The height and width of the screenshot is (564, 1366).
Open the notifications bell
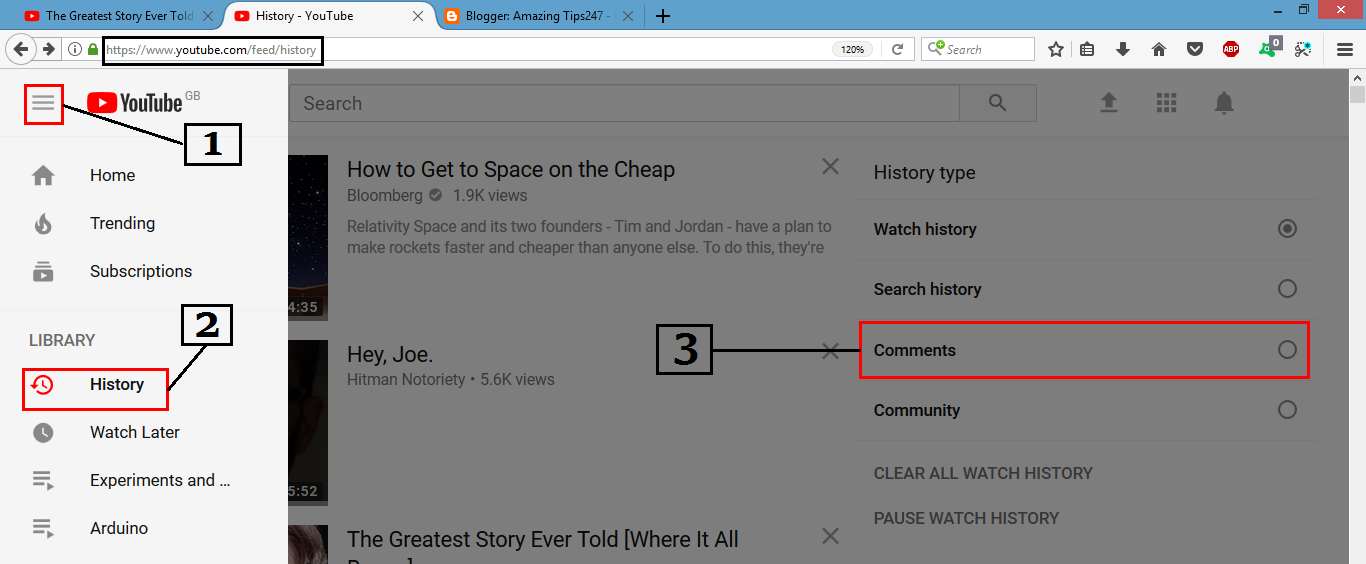[x=1224, y=103]
